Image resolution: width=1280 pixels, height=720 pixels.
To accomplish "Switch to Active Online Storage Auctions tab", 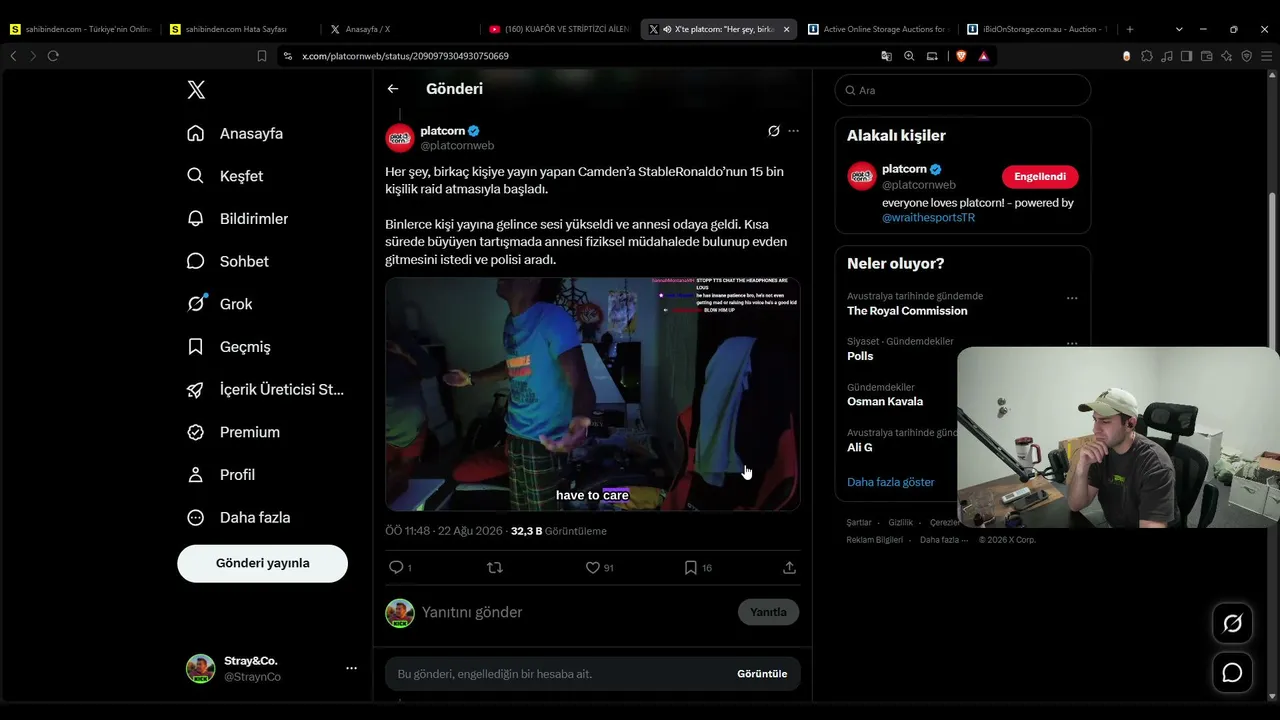I will [x=877, y=29].
